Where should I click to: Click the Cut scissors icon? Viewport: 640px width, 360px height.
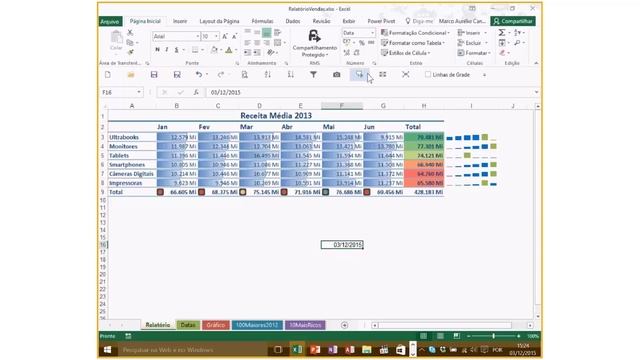pyautogui.click(x=130, y=32)
